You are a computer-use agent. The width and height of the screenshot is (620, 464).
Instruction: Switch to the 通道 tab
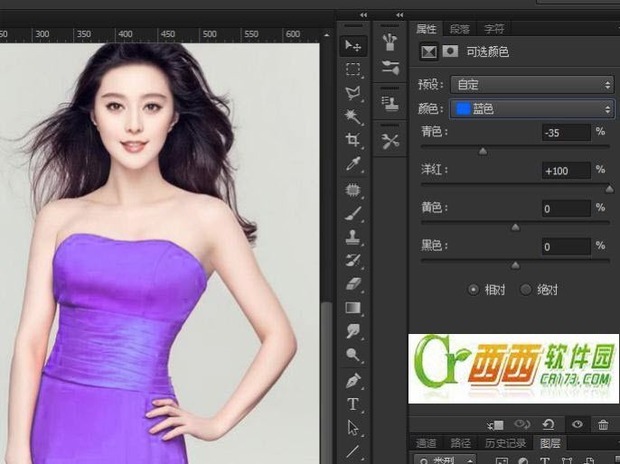point(426,443)
